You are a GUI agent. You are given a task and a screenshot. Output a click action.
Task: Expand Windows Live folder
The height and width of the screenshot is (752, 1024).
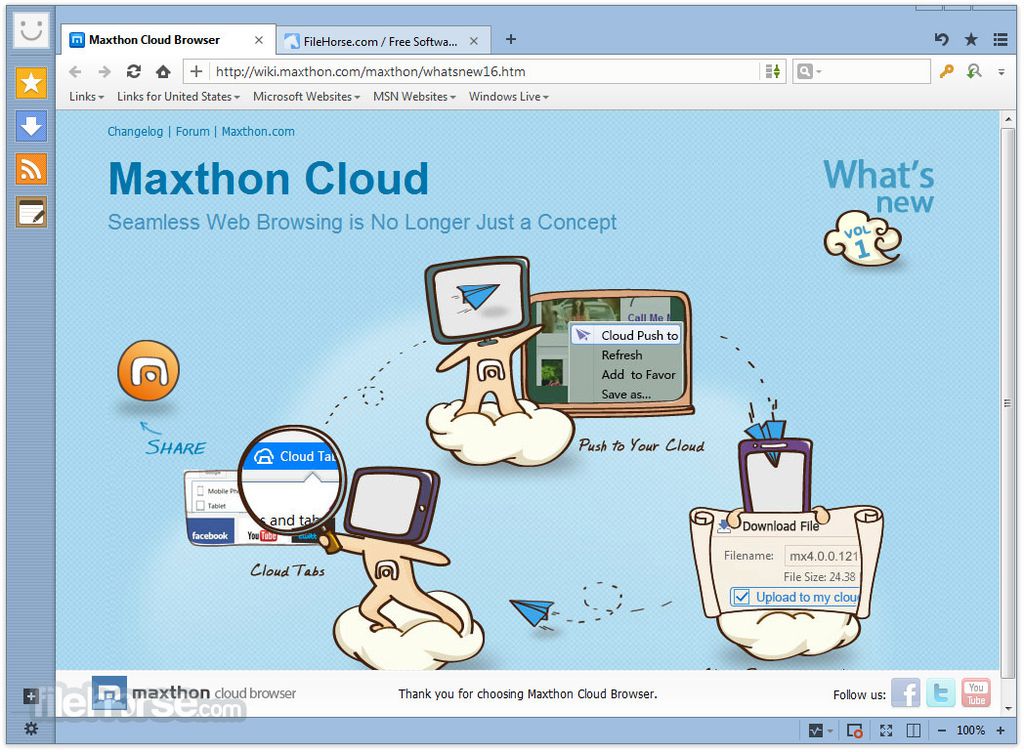(509, 97)
